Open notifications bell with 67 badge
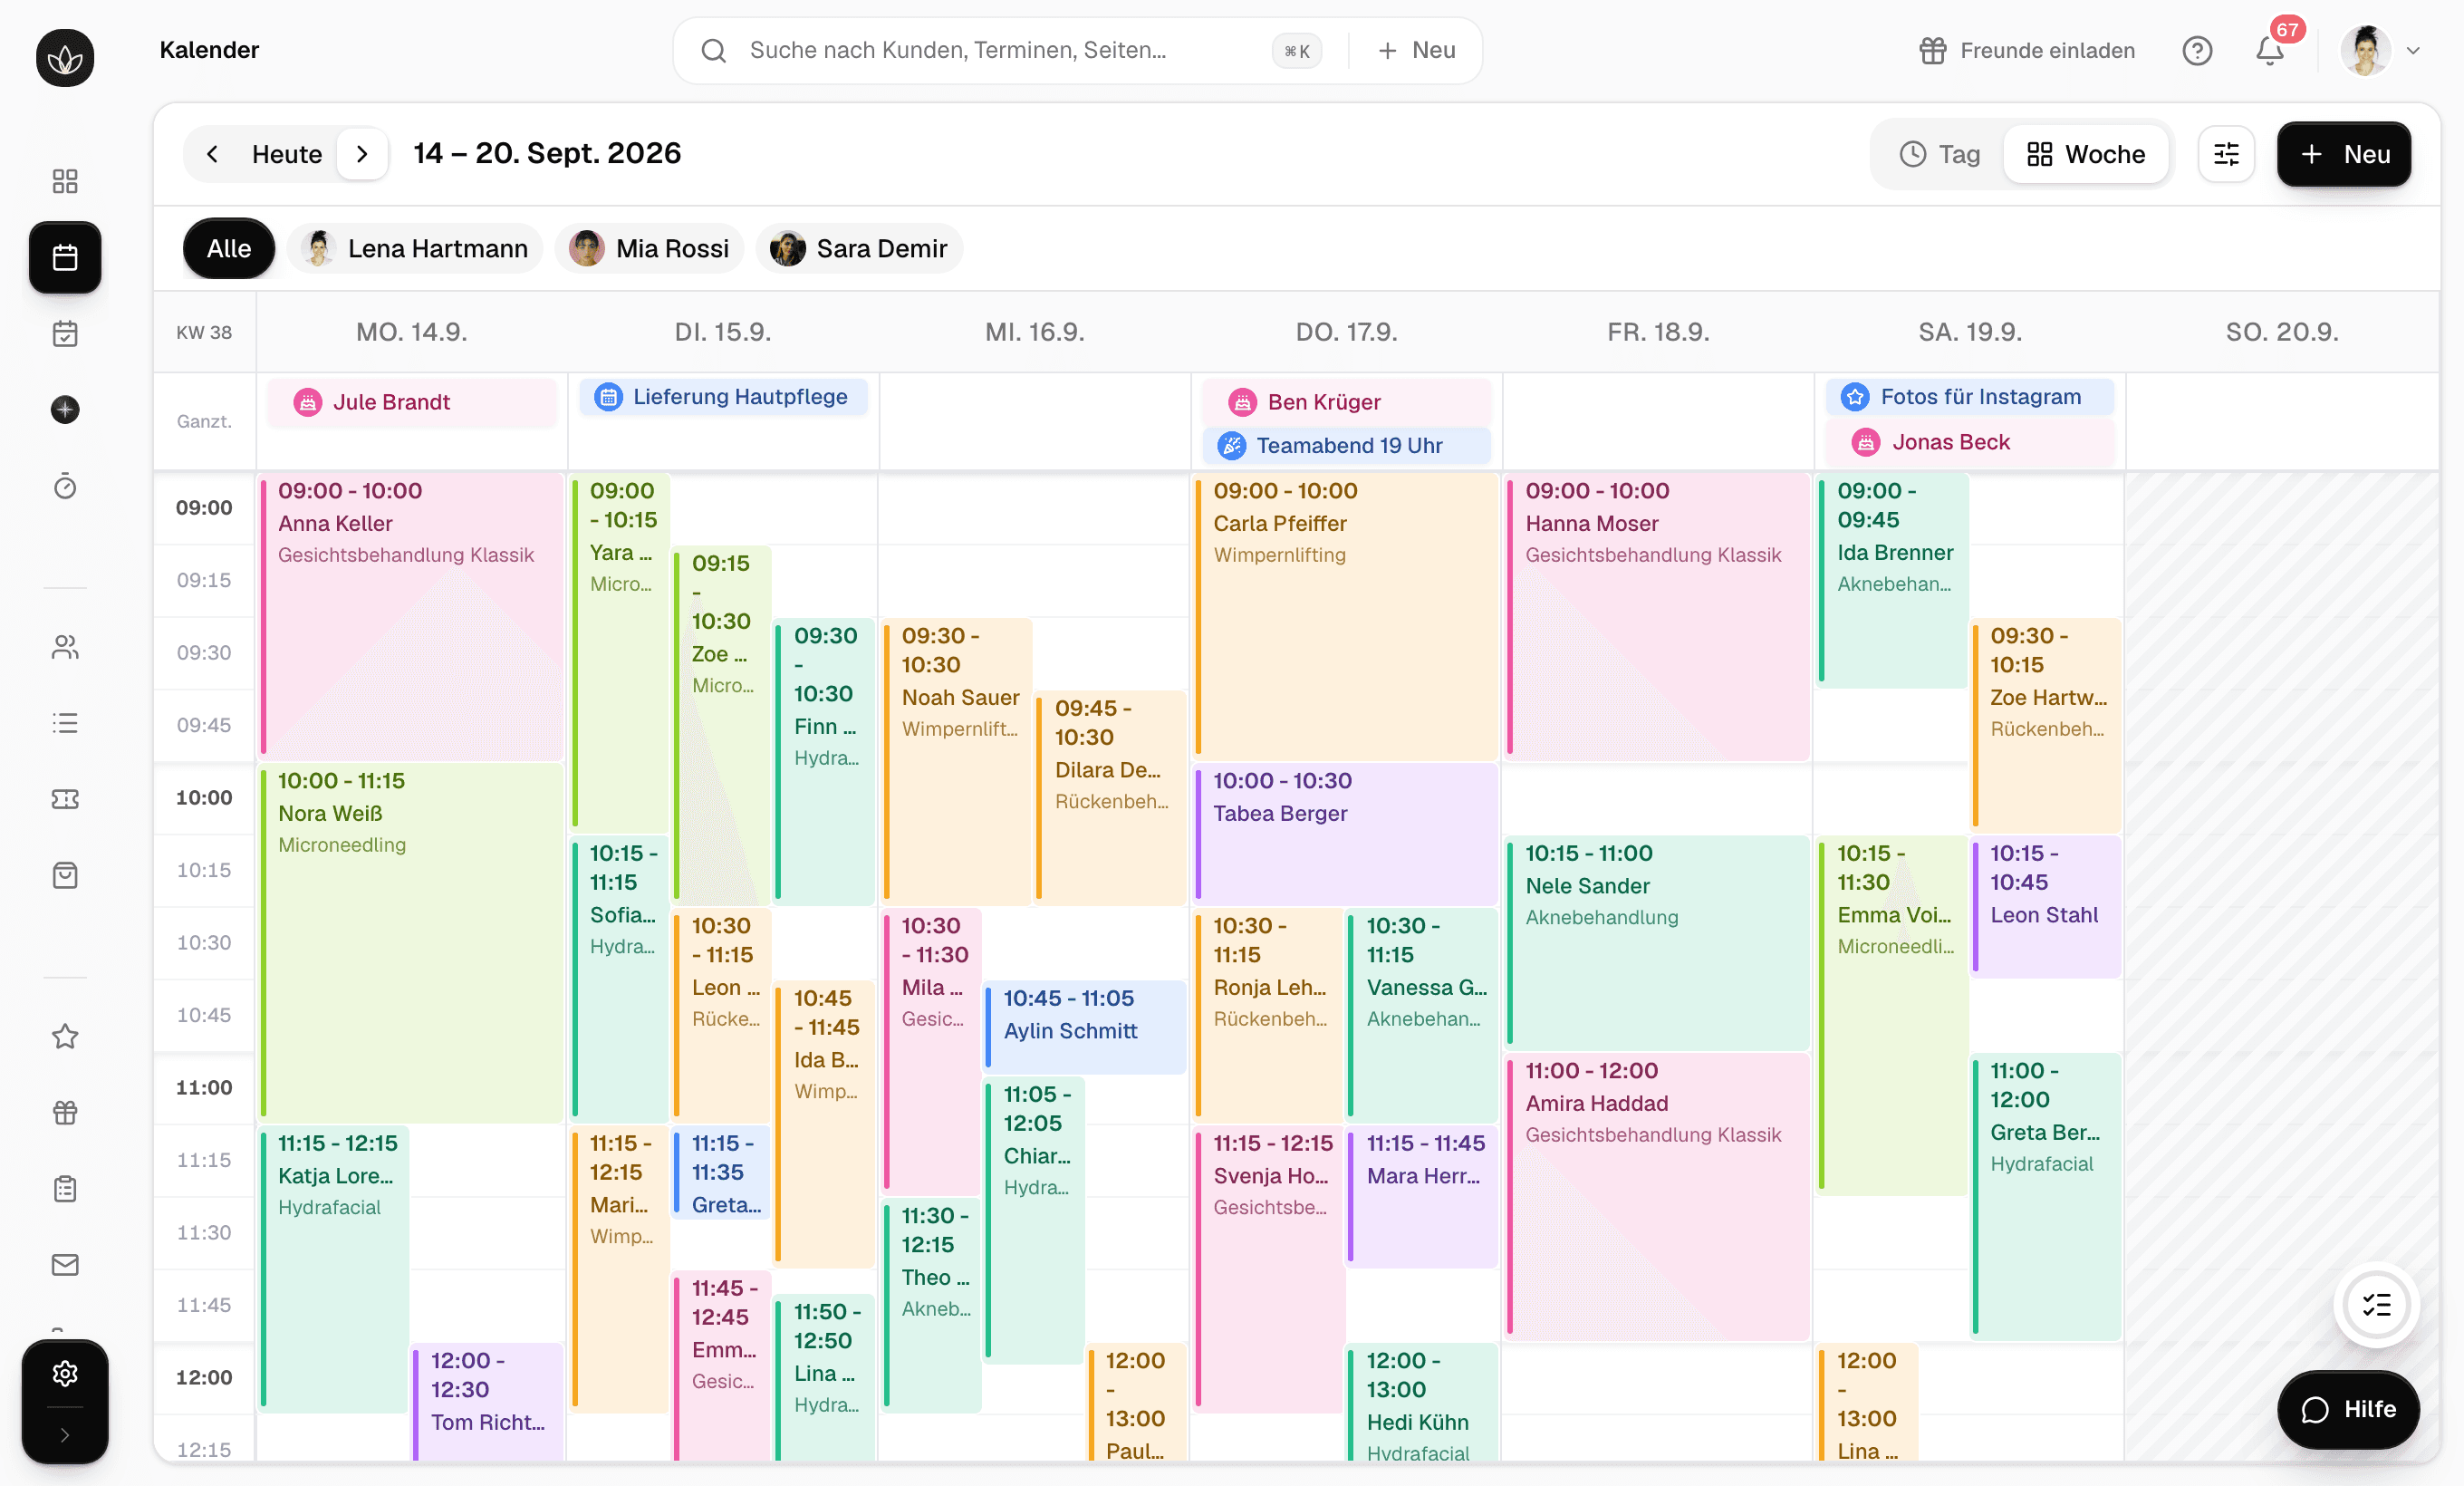Viewport: 2464px width, 1486px height. coord(2270,50)
